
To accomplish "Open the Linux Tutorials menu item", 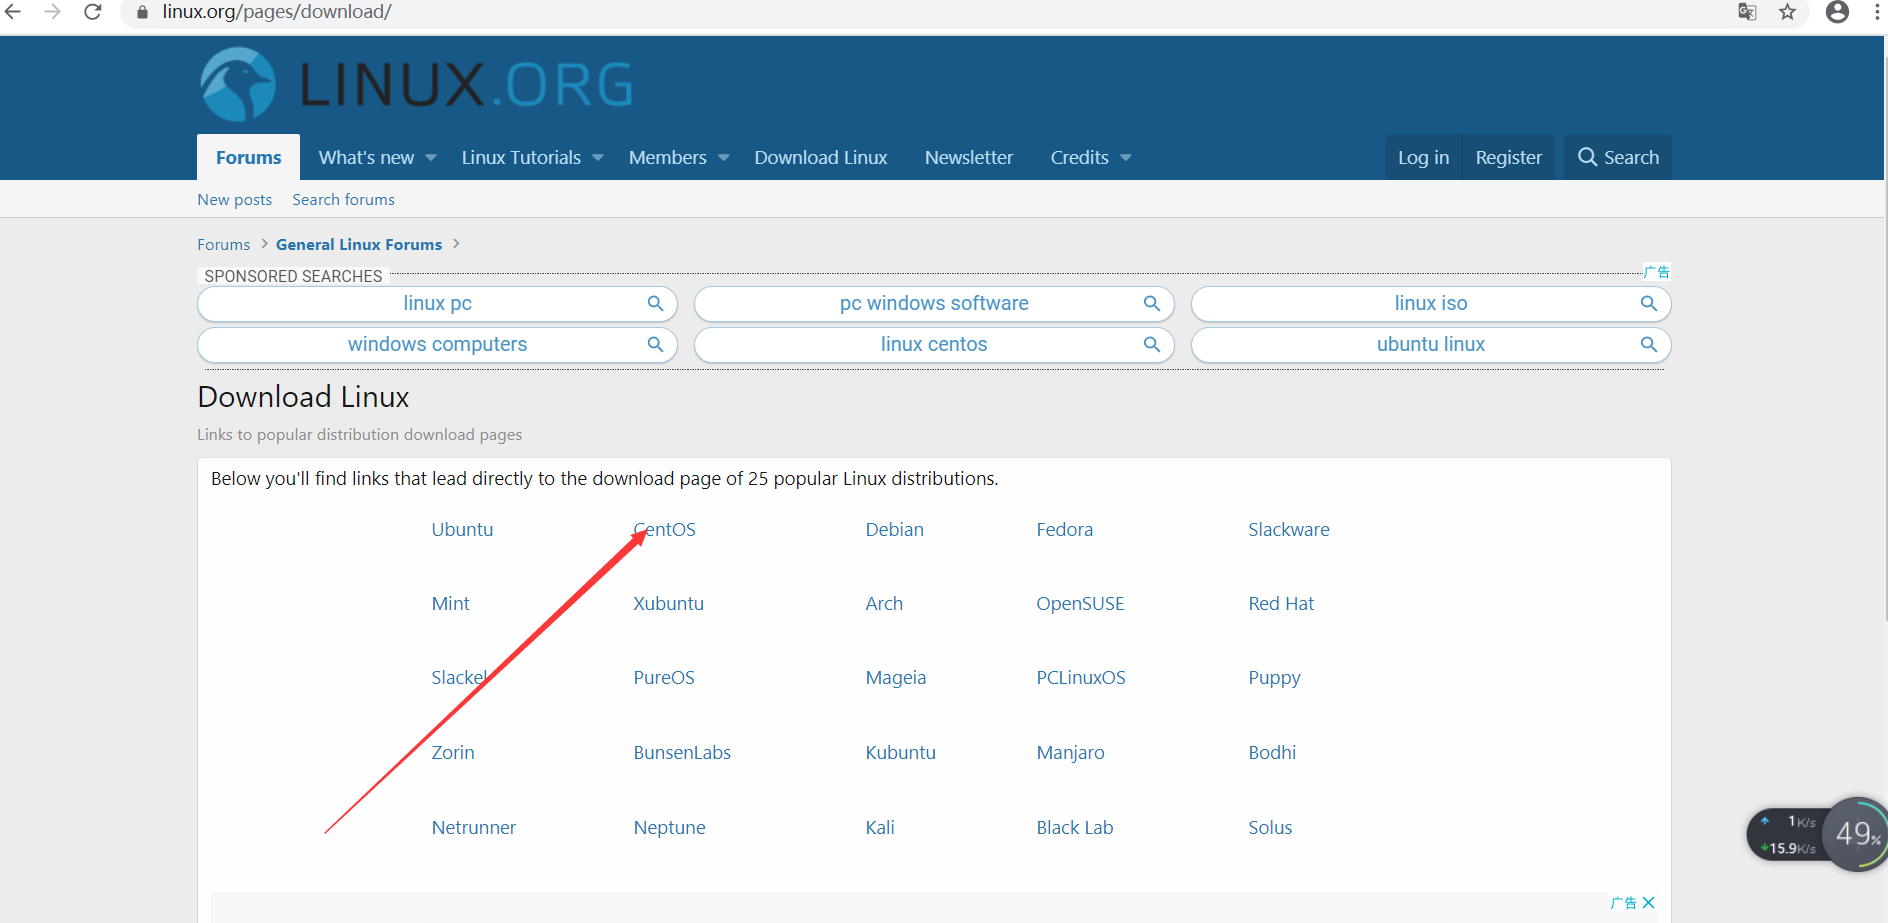I will (x=521, y=157).
